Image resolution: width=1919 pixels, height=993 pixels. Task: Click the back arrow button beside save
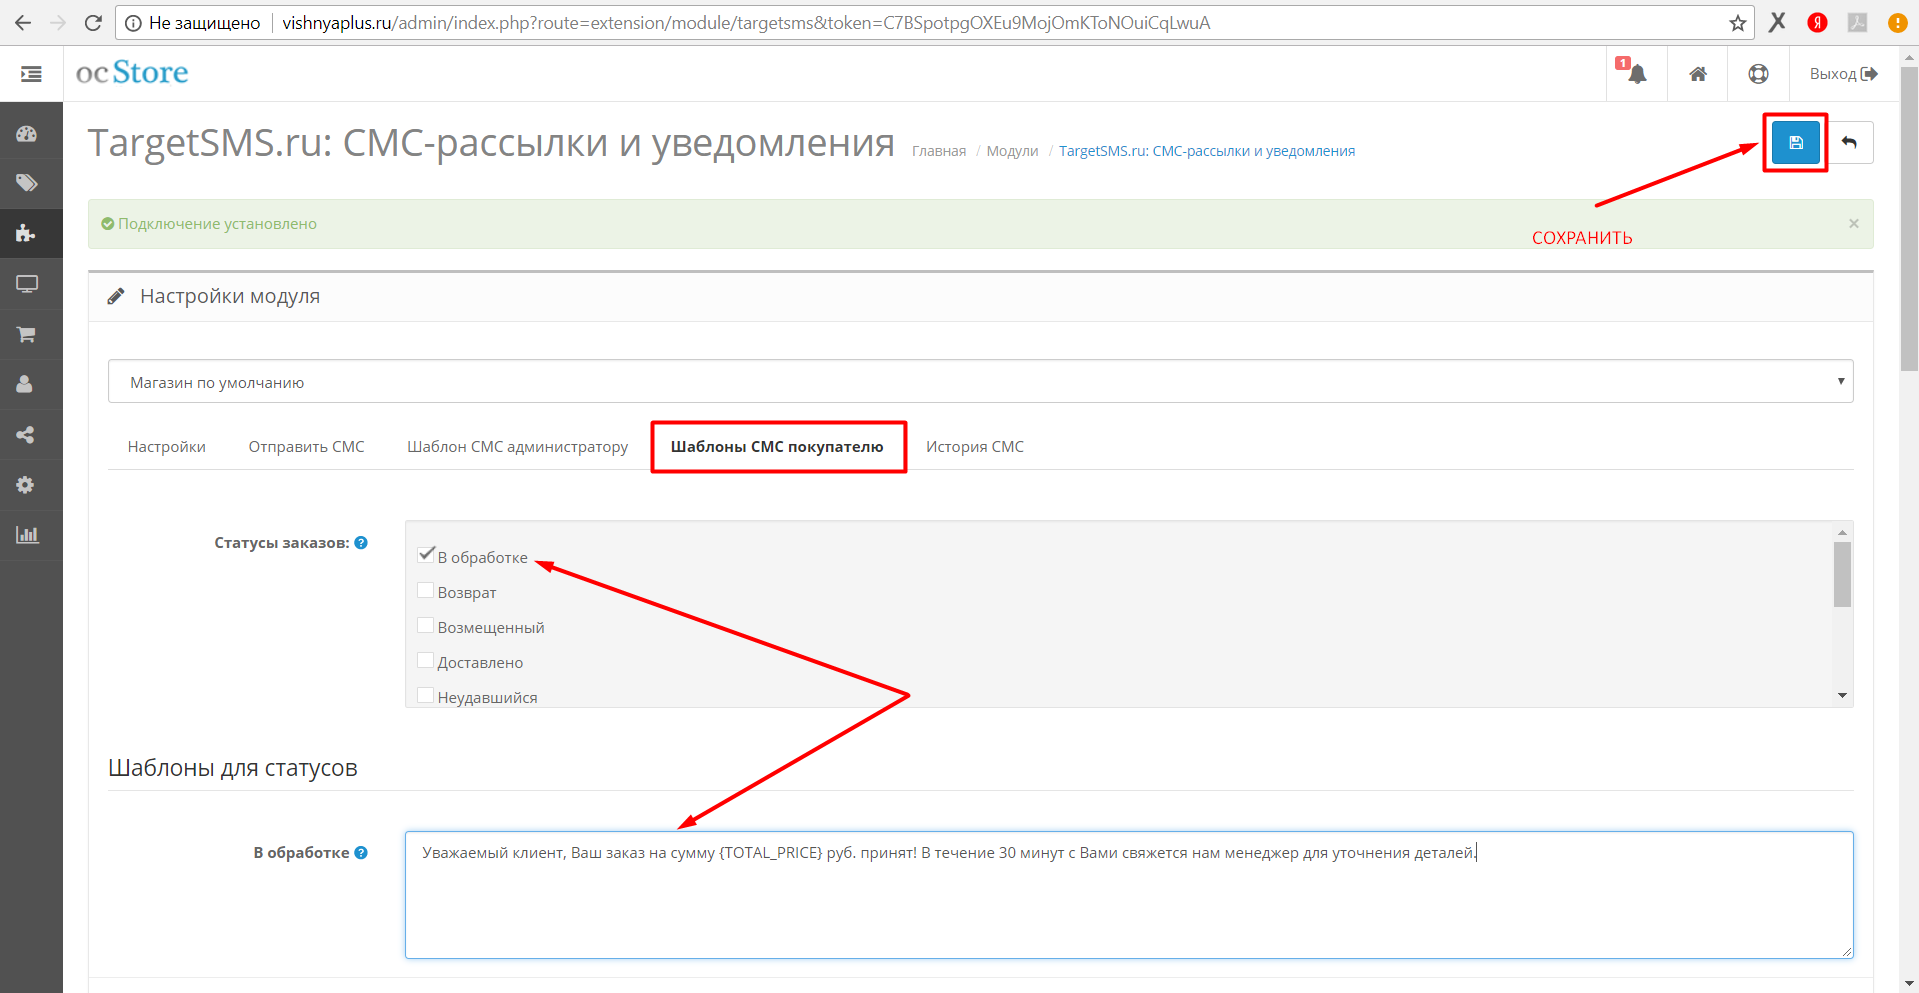click(x=1849, y=143)
